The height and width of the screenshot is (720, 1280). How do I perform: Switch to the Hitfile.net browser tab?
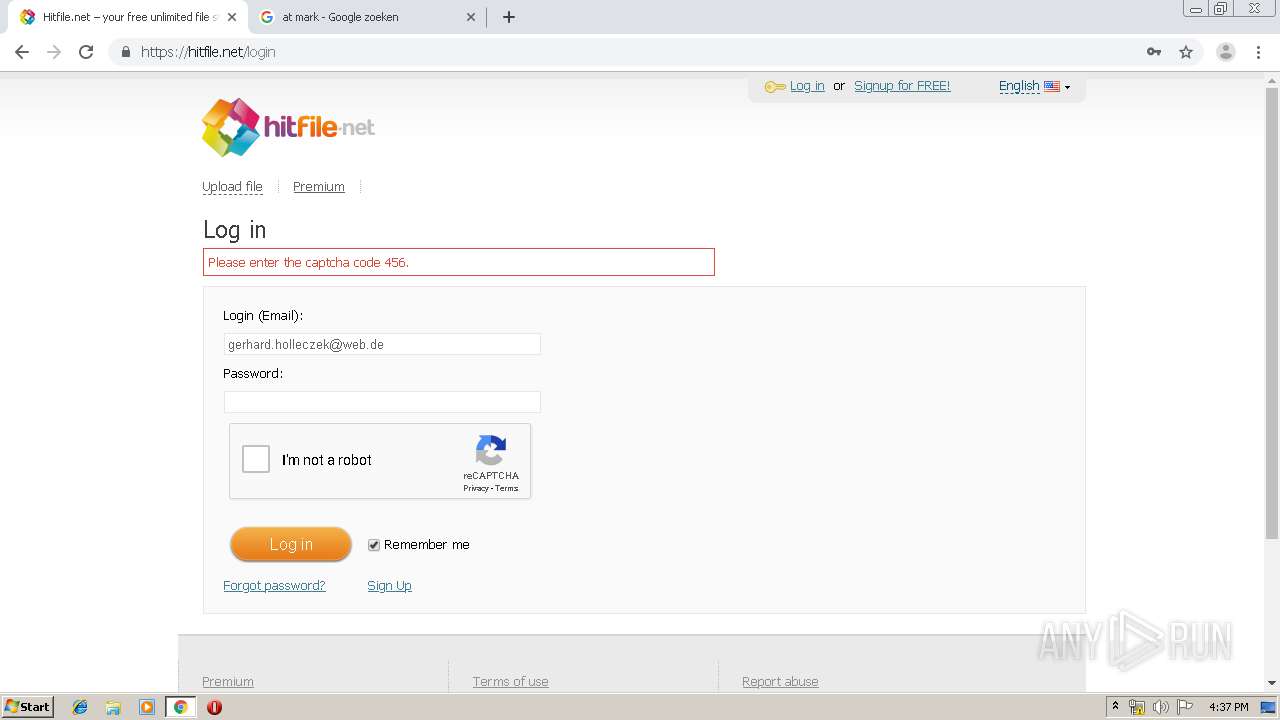[x=127, y=17]
